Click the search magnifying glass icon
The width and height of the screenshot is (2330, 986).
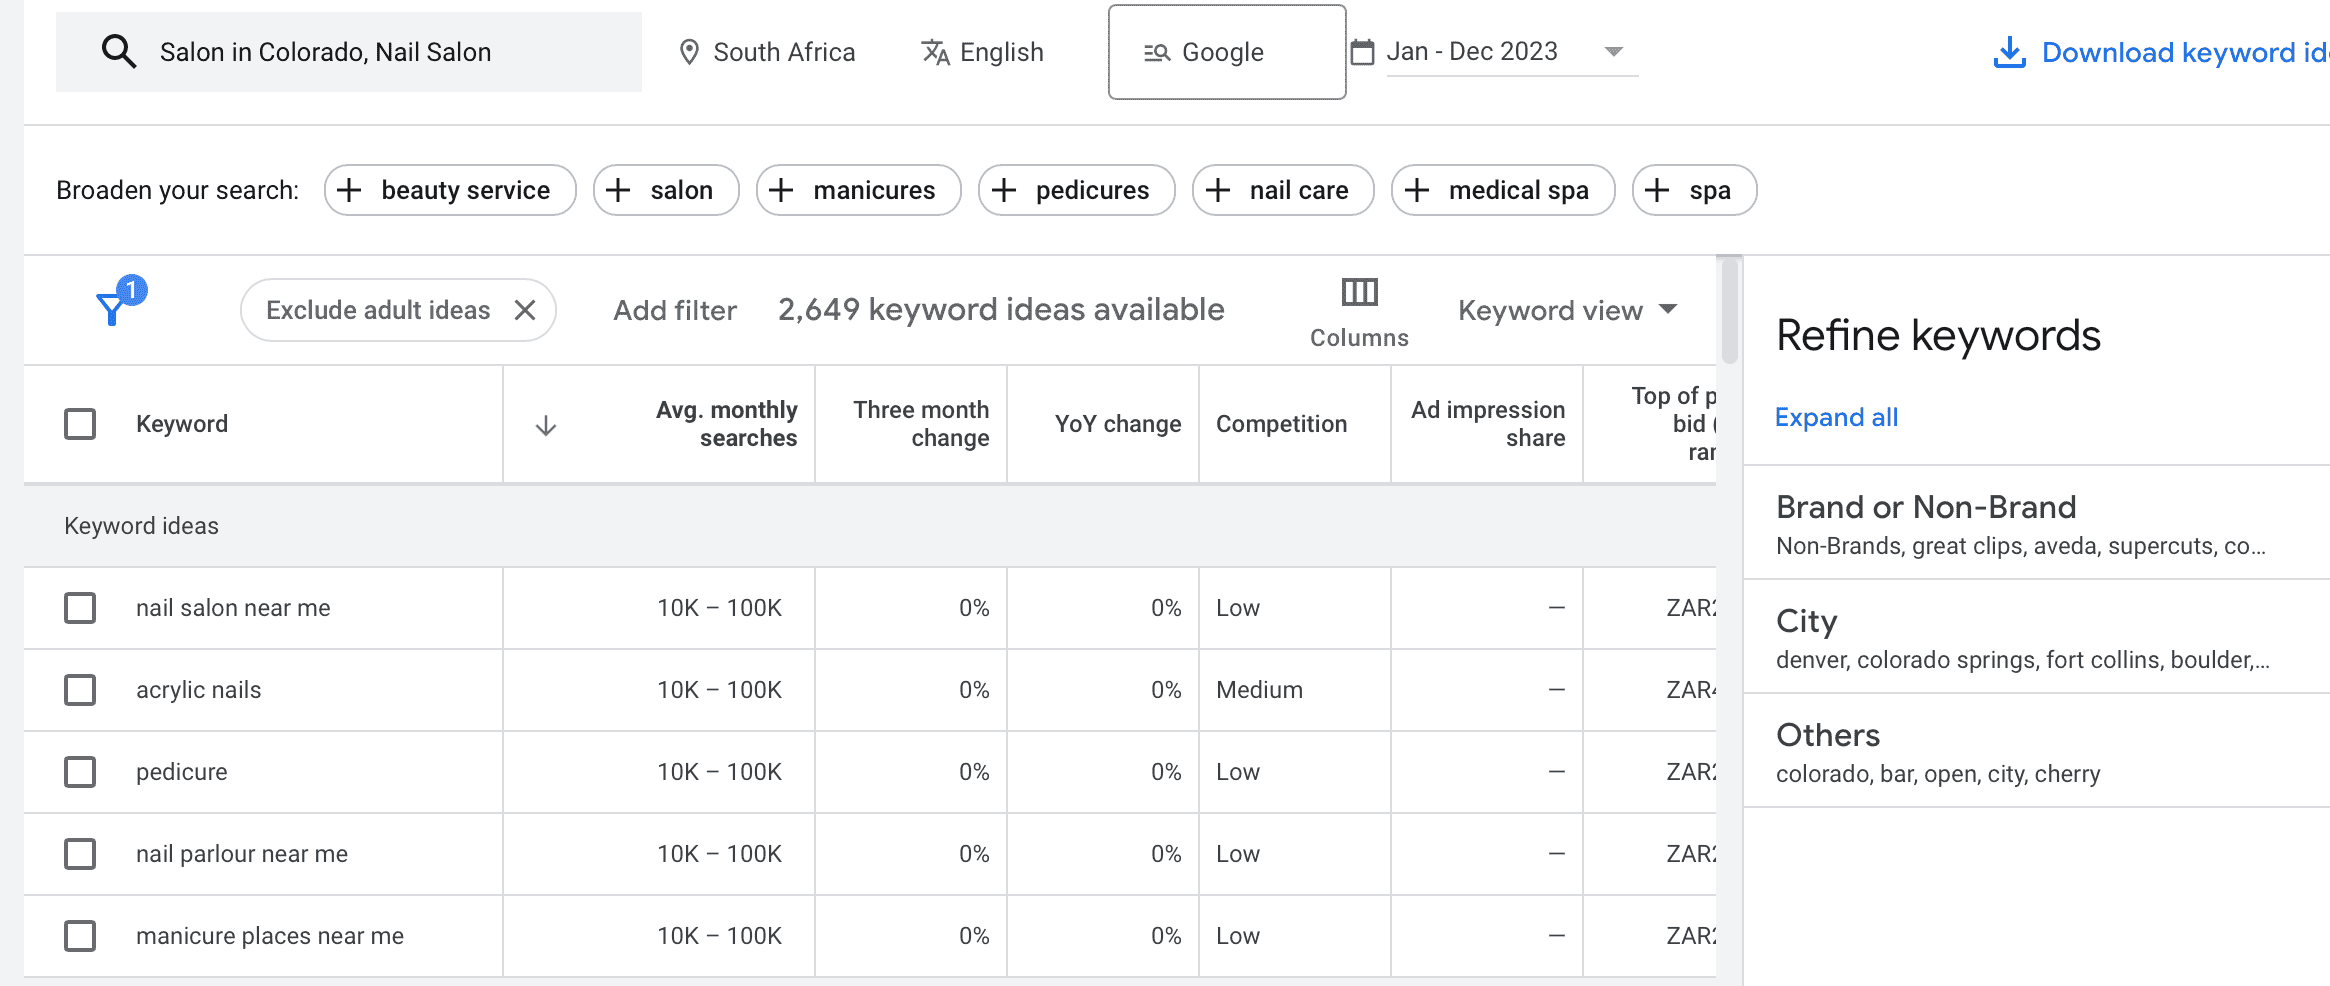[x=118, y=50]
